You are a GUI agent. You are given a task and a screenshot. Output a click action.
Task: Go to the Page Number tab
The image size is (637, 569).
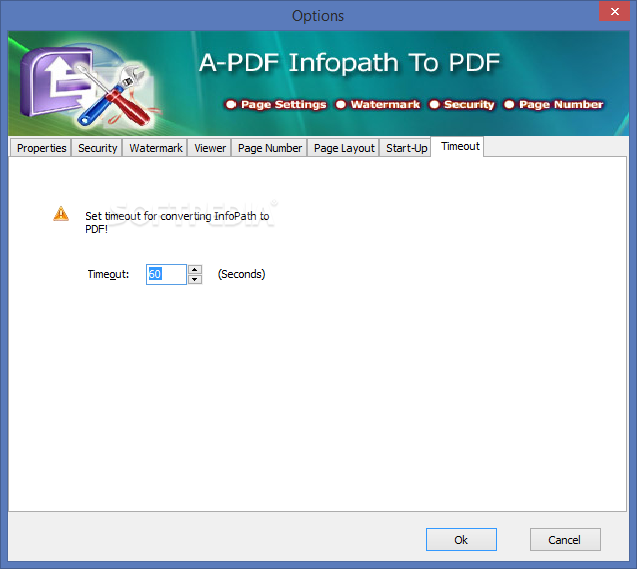click(270, 148)
